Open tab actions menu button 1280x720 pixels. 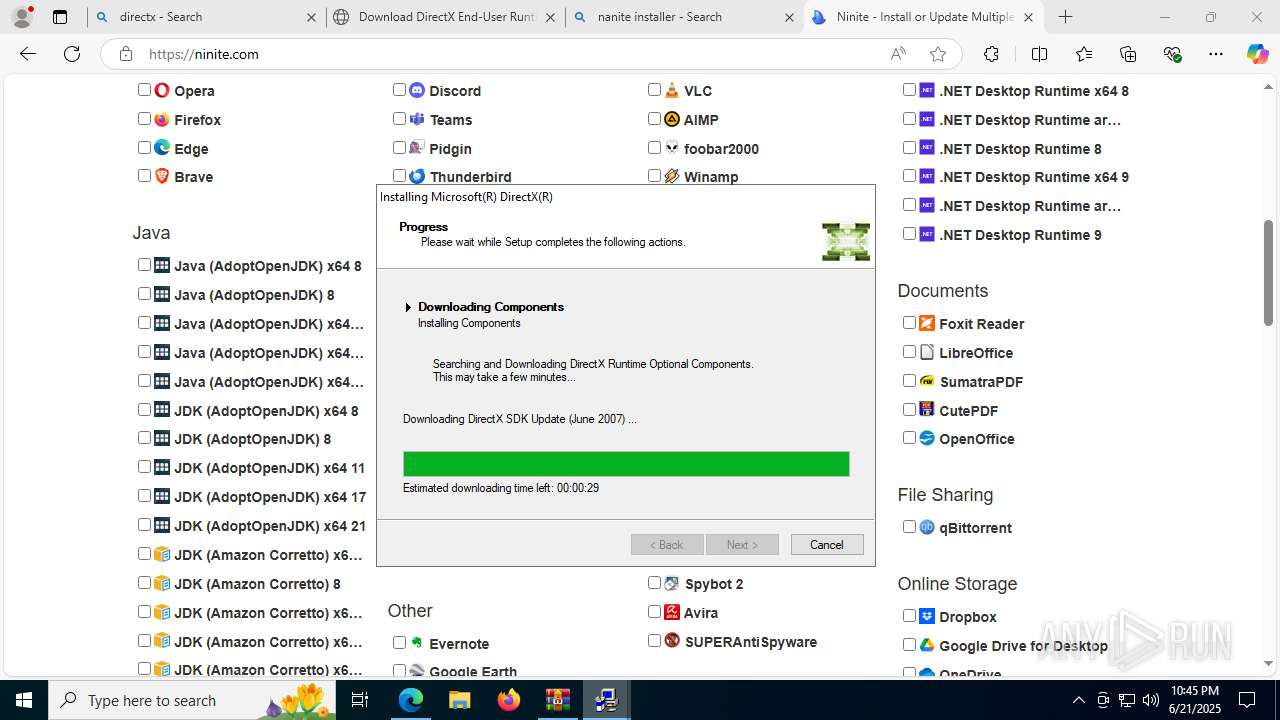pyautogui.click(x=60, y=17)
